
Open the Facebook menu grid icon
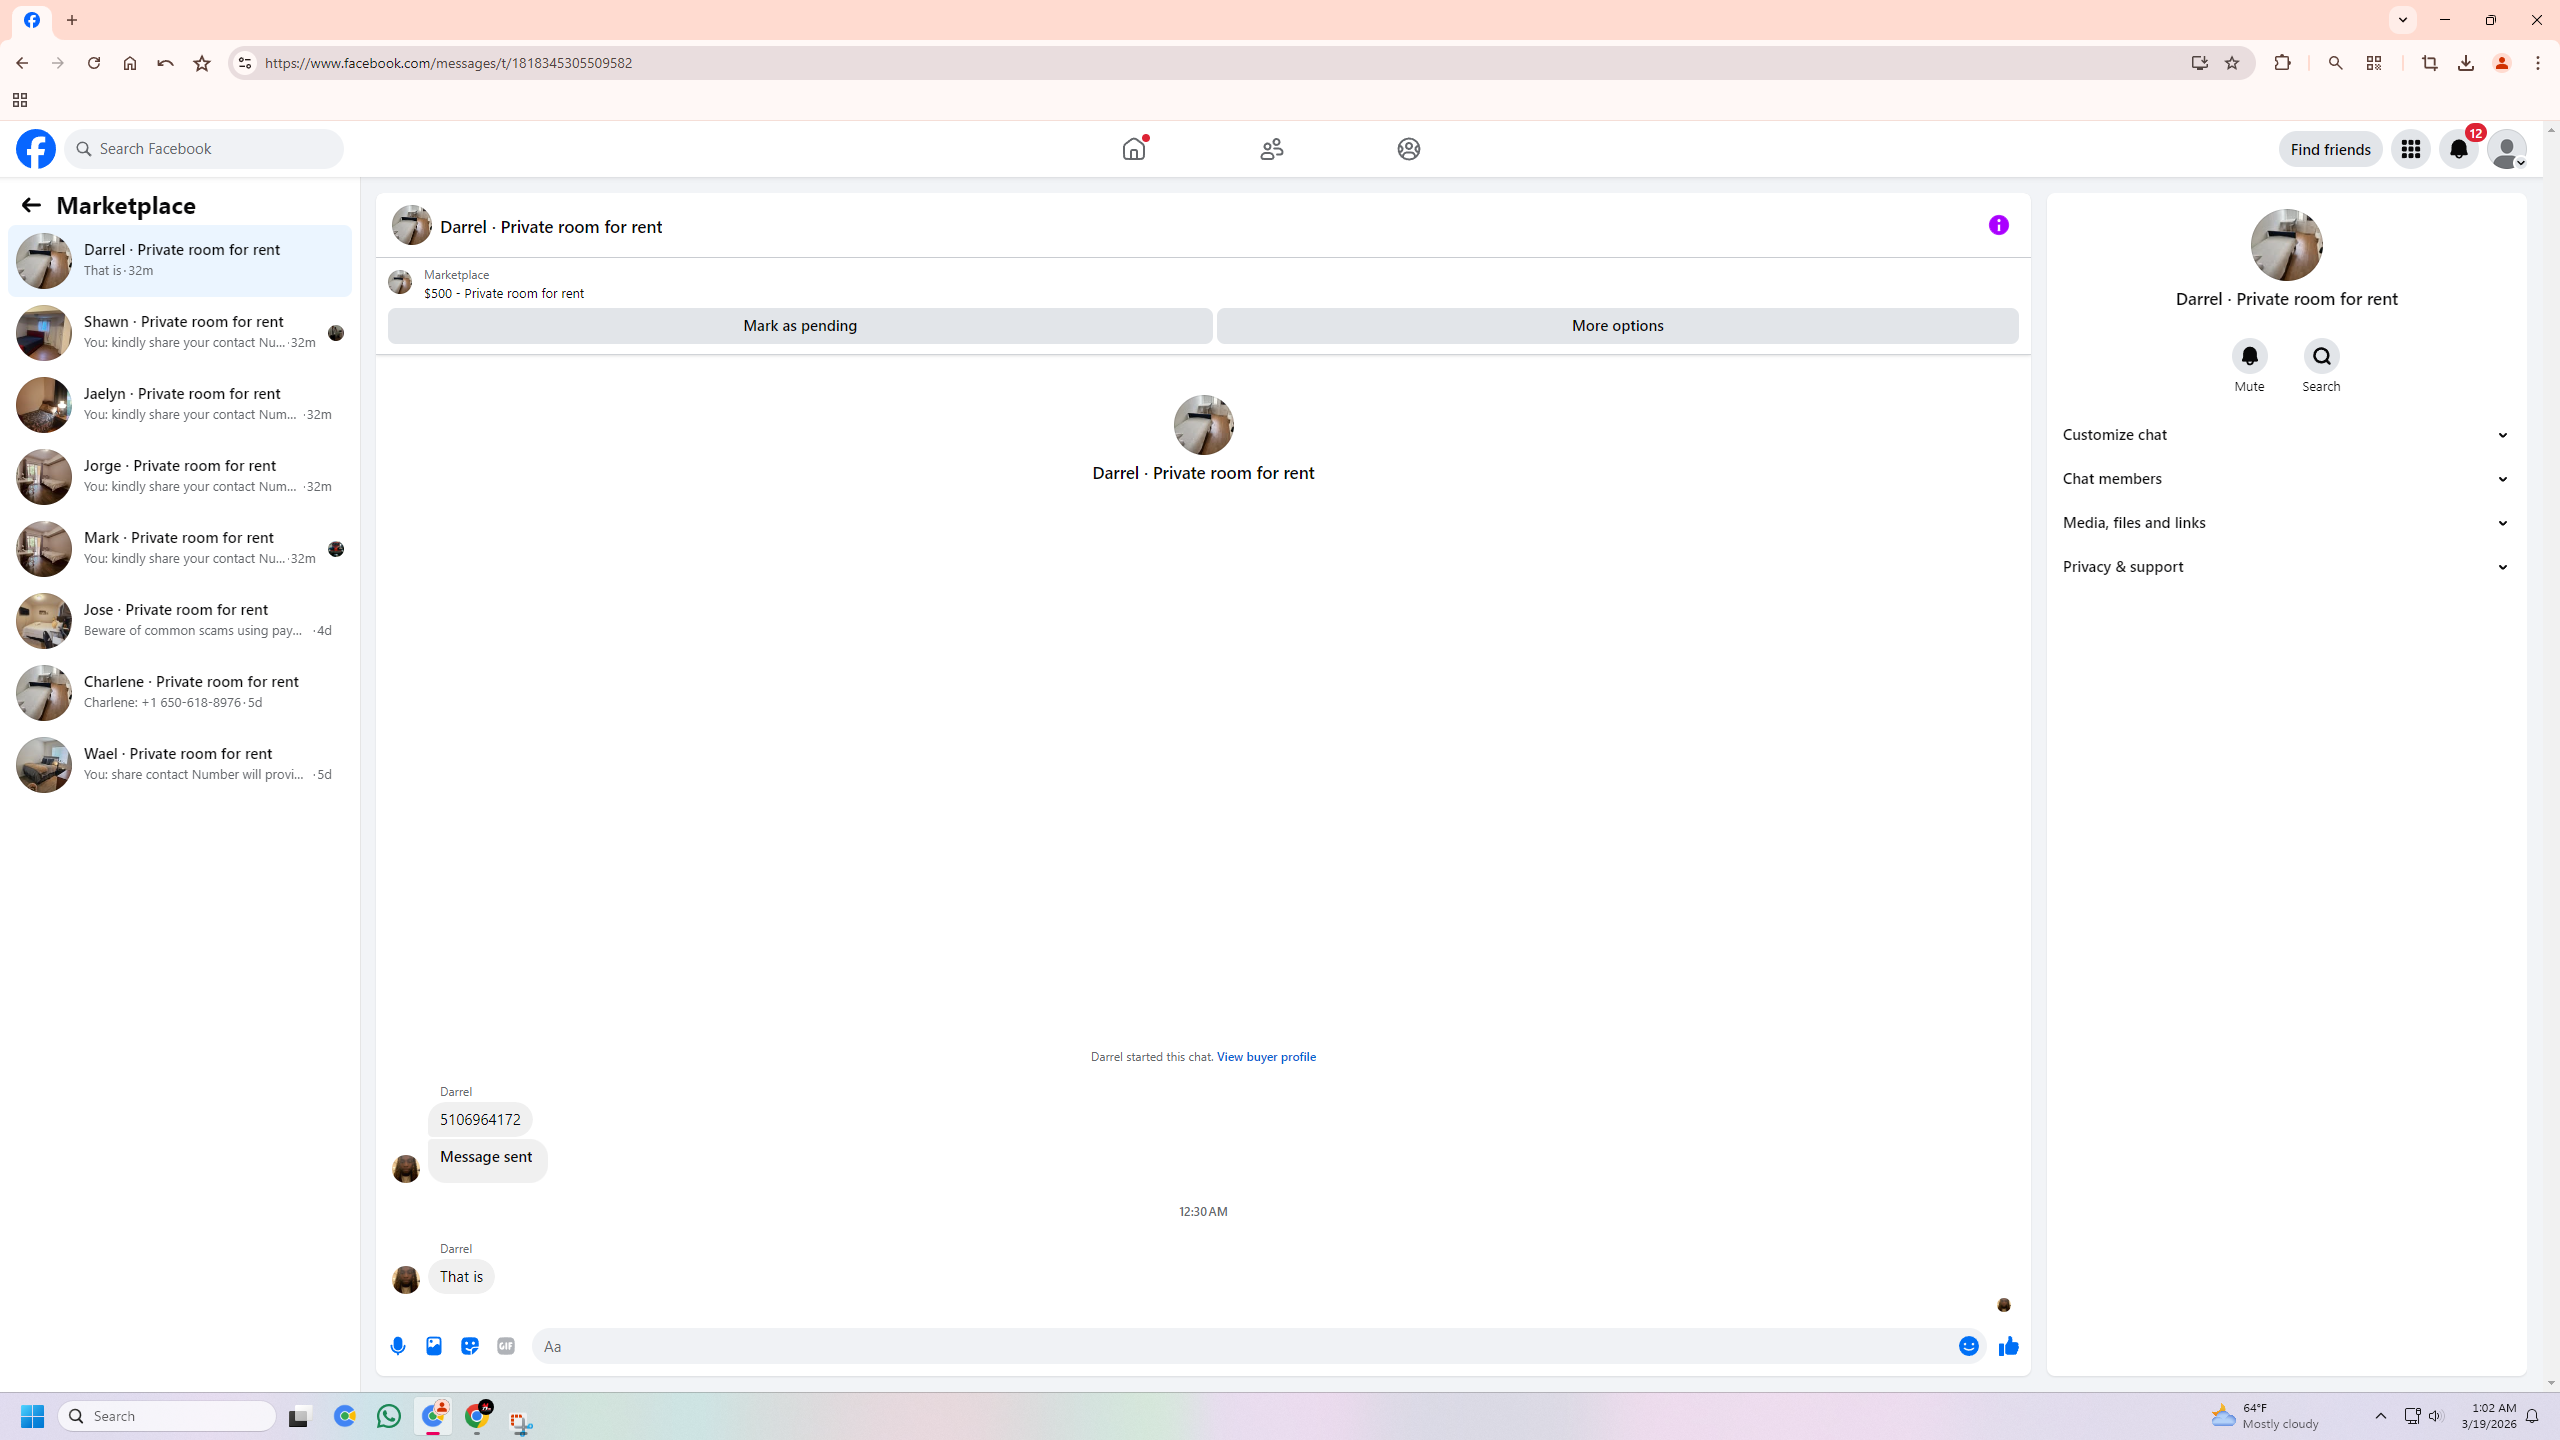point(2410,149)
